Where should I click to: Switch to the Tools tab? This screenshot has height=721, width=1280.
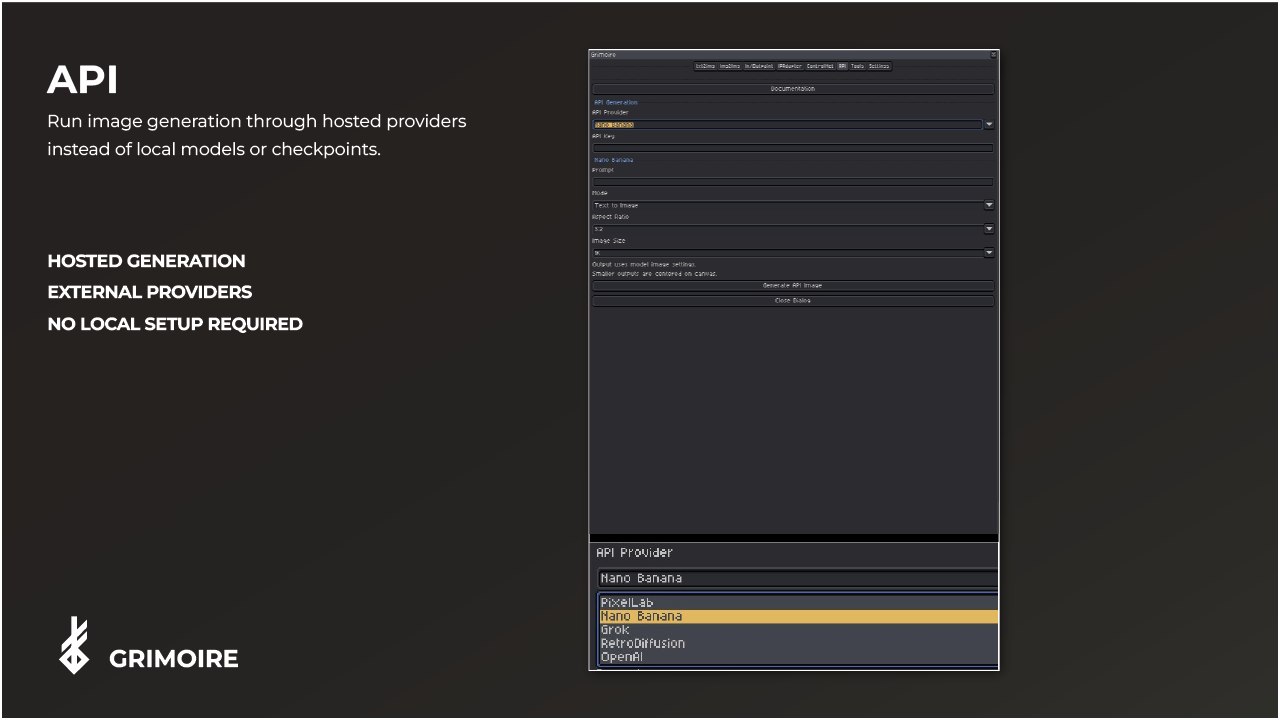coord(857,66)
